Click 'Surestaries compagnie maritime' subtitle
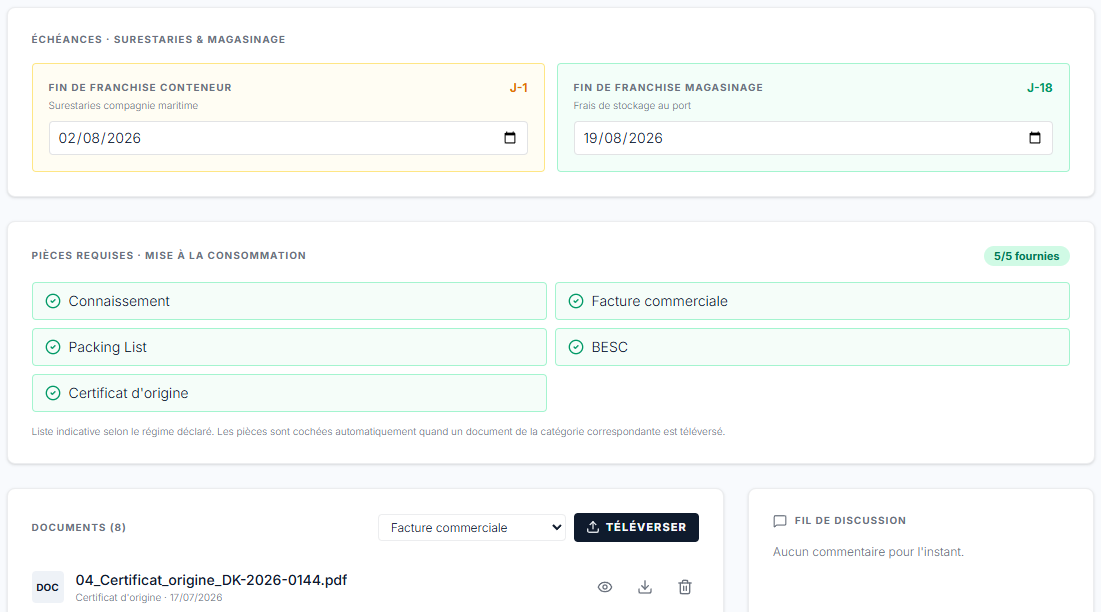Screen dimensions: 1101x612 123,105
